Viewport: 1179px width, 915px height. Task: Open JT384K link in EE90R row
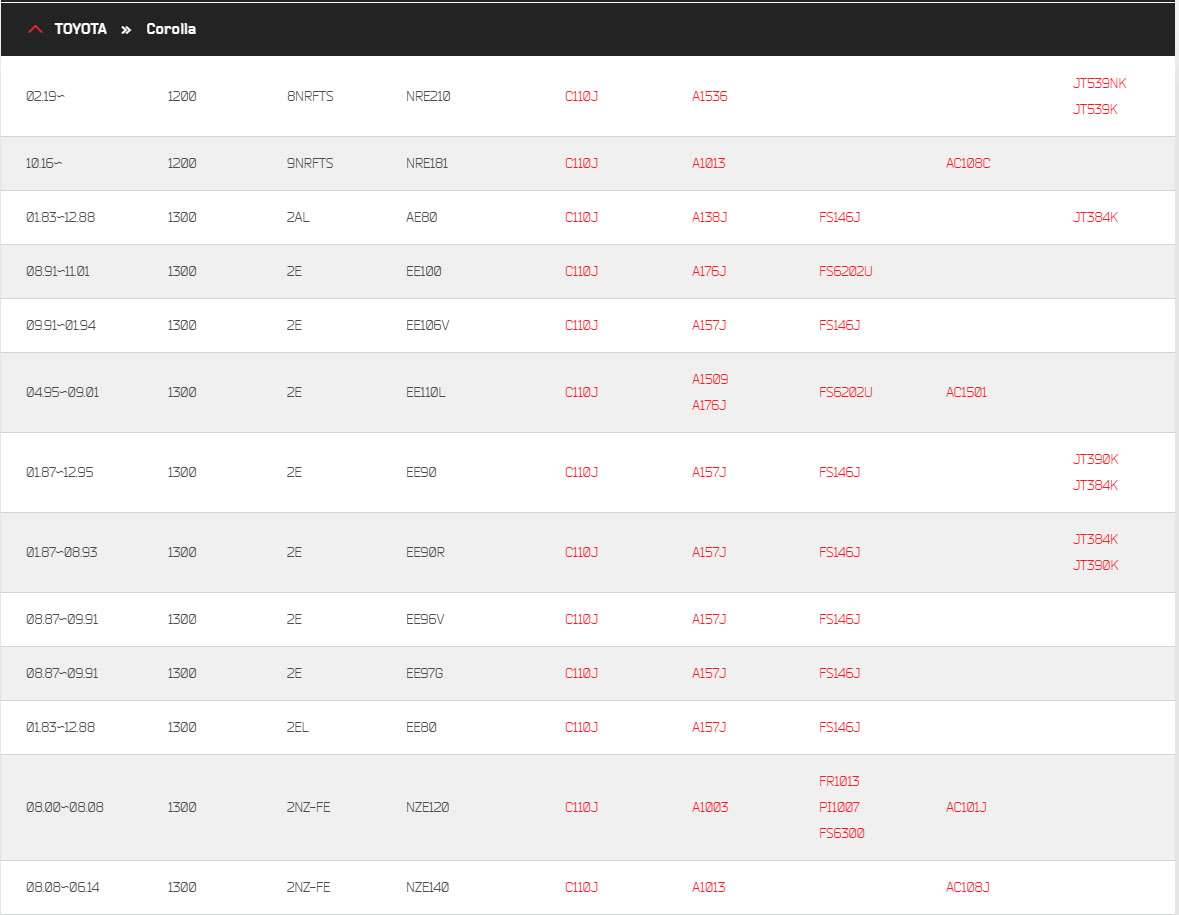point(1095,539)
